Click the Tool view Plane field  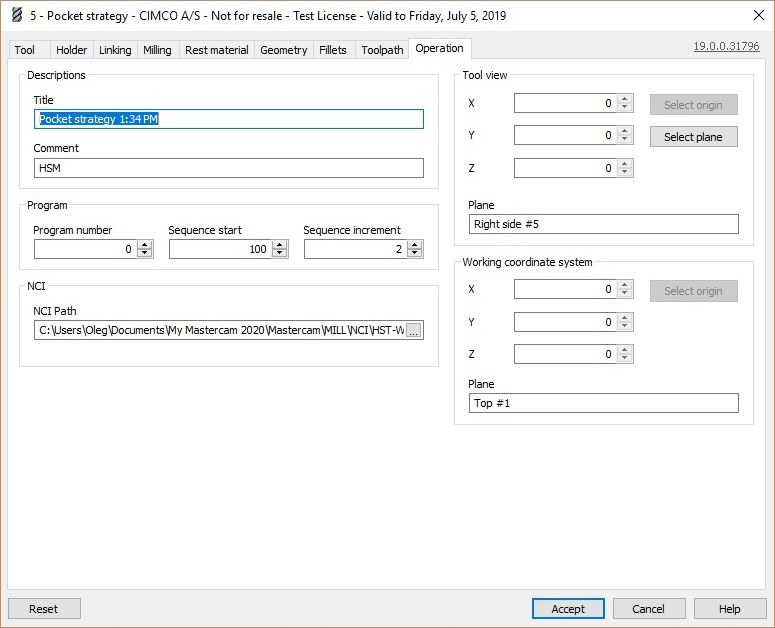click(603, 225)
